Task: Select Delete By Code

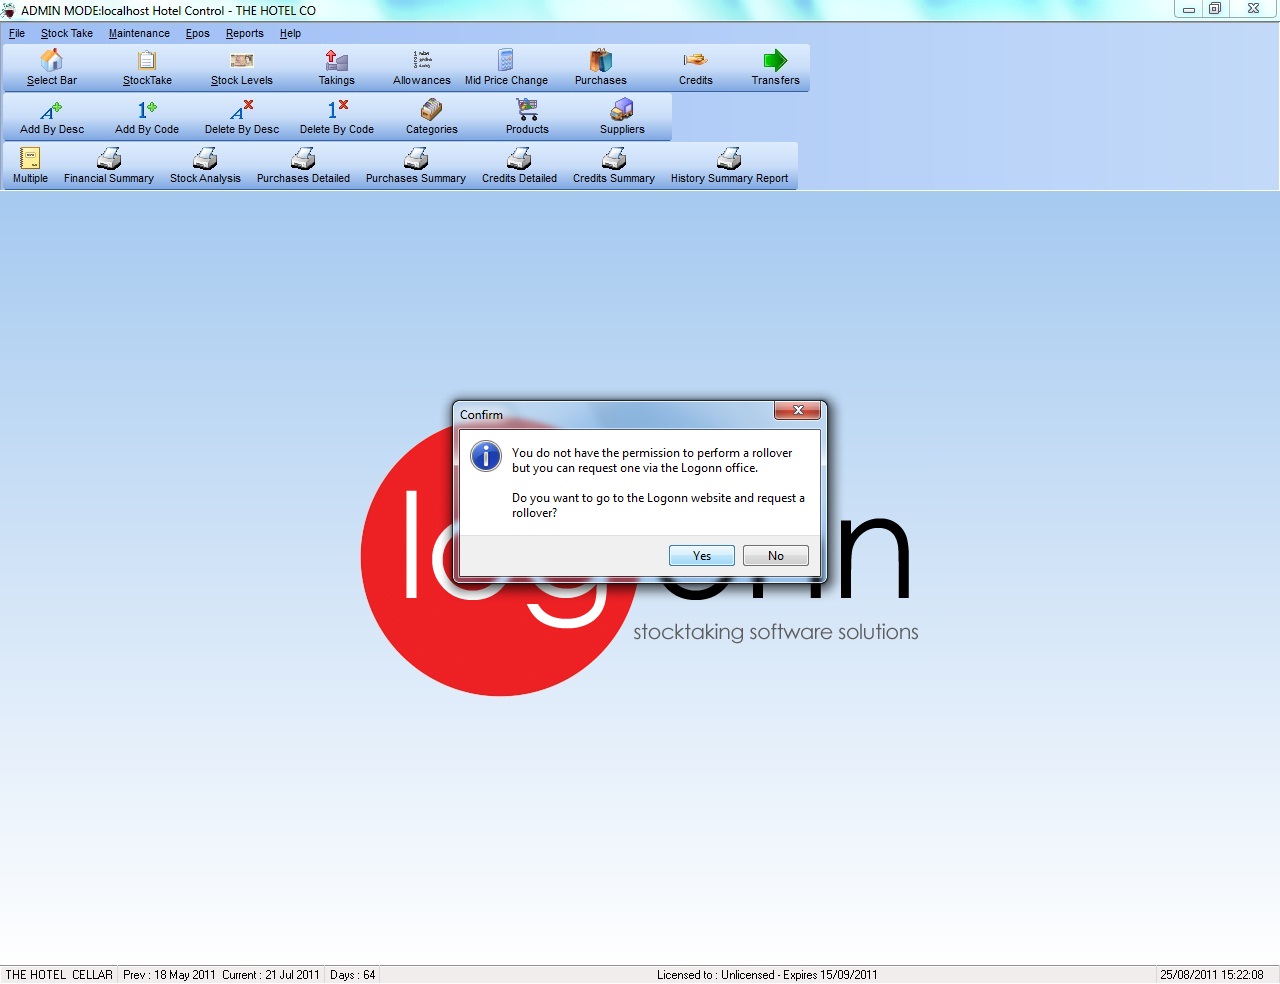Action: [337, 117]
